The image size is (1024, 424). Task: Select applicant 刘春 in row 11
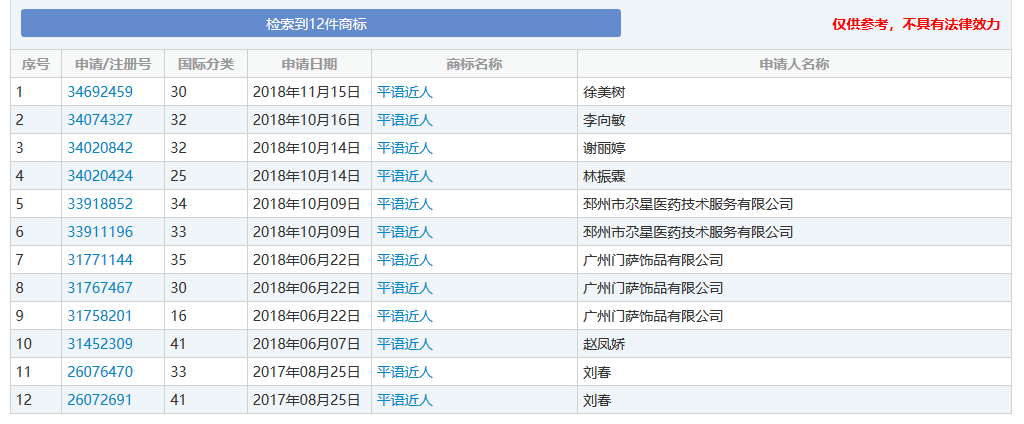click(x=597, y=372)
